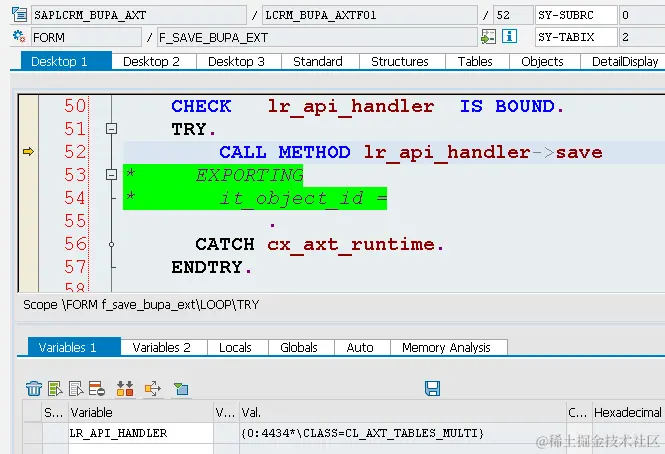
Task: Click line number 50 in the editor
Action: tap(75, 106)
